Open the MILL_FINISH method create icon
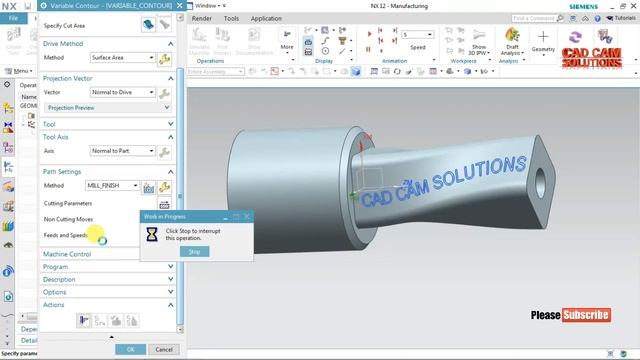 (x=149, y=187)
